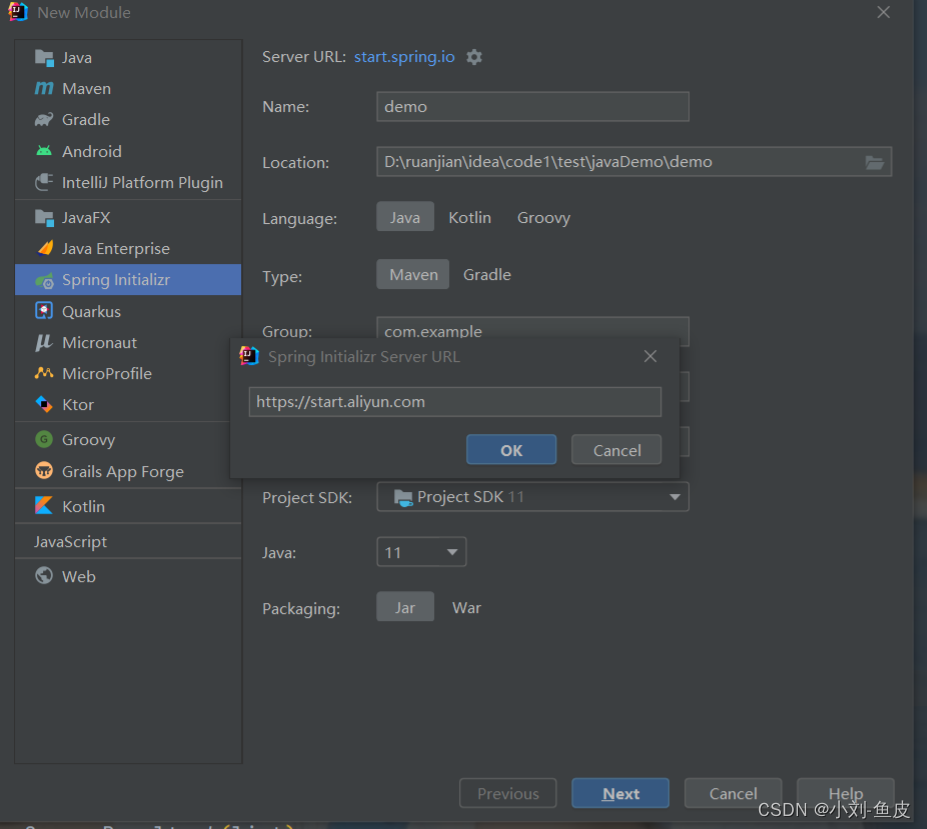Select Quarkus module type
The width and height of the screenshot is (927, 829).
click(128, 312)
